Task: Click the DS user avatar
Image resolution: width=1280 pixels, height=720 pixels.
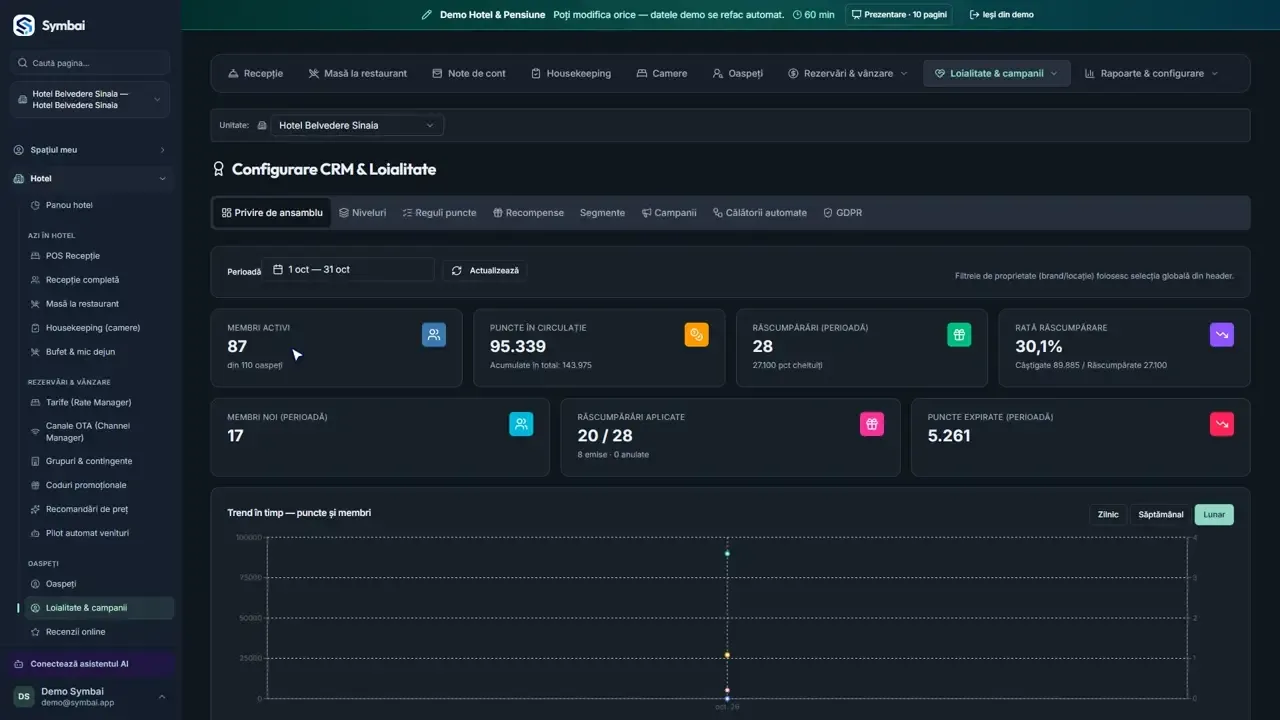Action: (x=23, y=696)
